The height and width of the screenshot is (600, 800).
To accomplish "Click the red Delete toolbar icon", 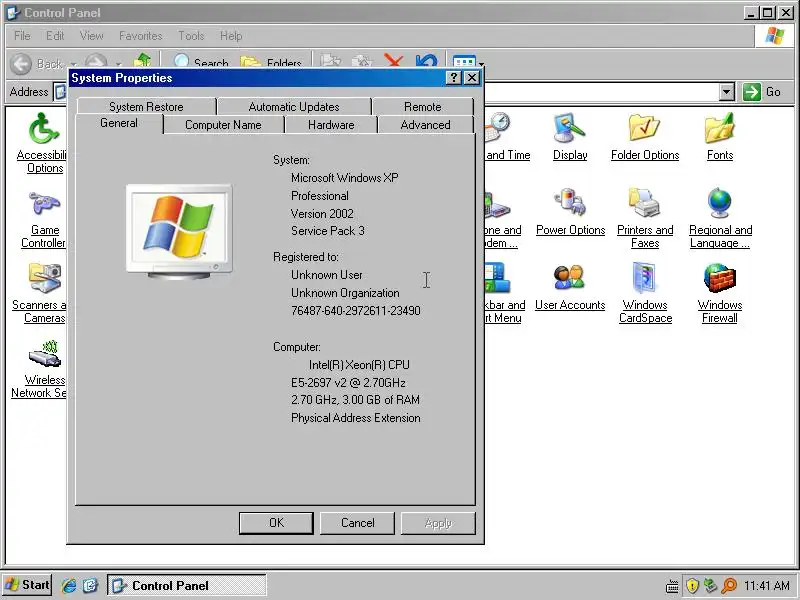I will pyautogui.click(x=393, y=60).
